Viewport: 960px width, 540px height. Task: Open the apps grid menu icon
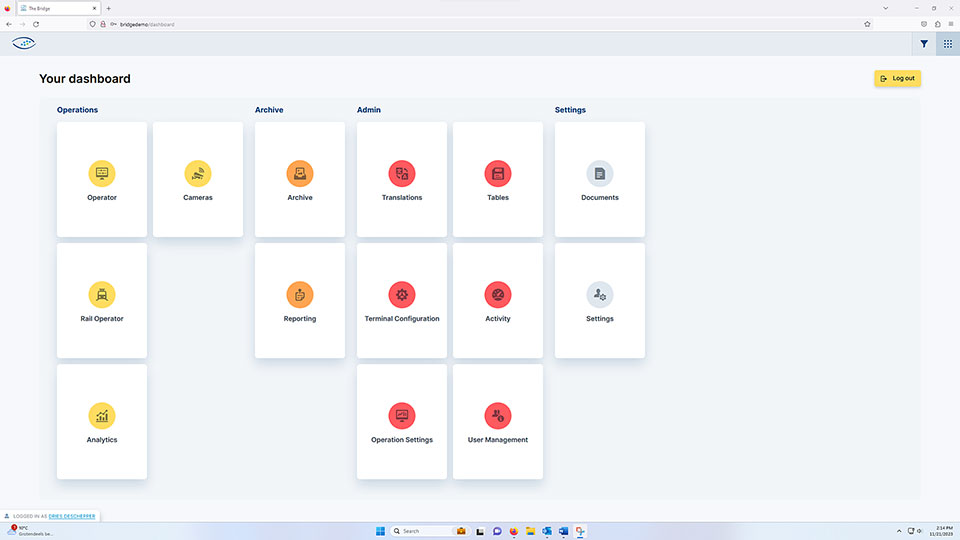point(948,44)
